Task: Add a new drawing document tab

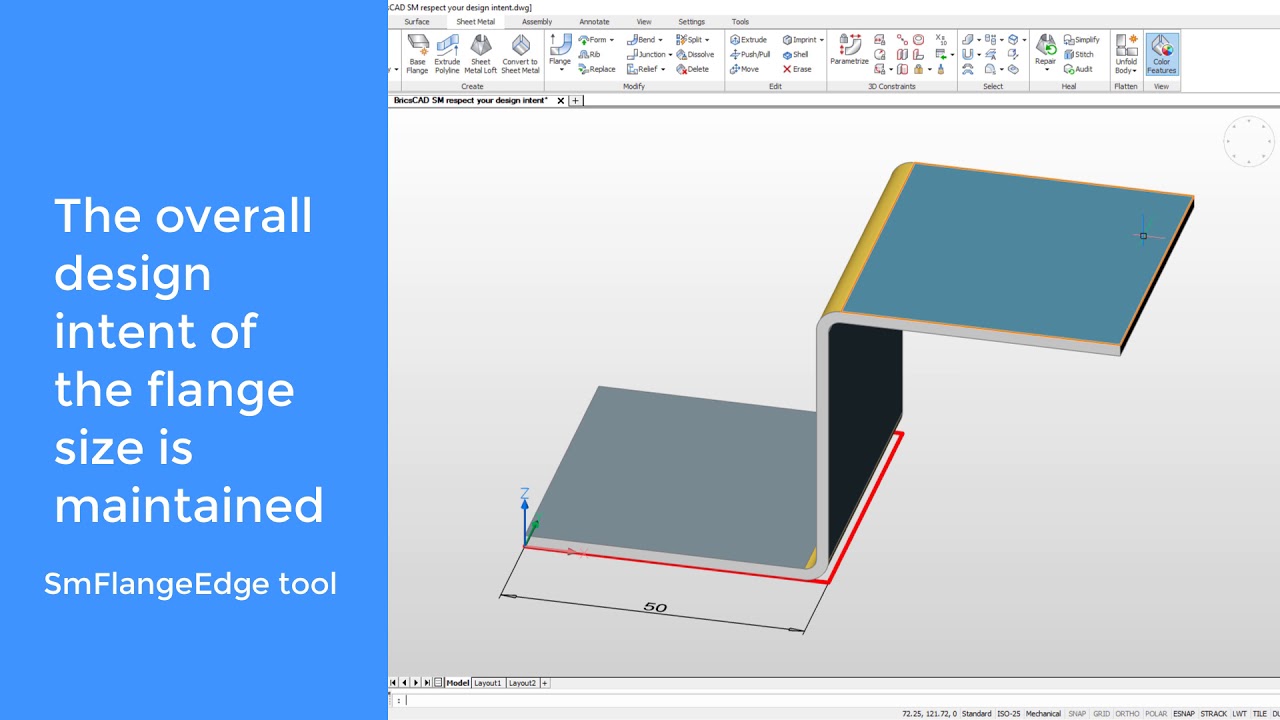Action: (x=576, y=101)
